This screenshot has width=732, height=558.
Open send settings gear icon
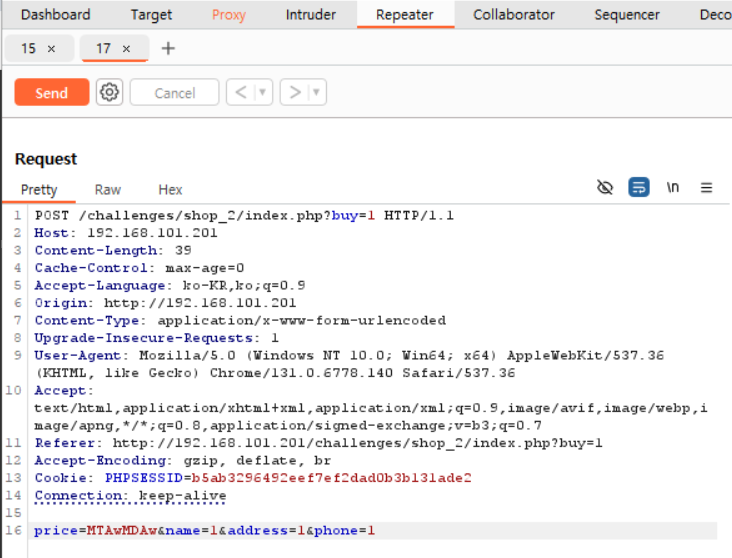[x=109, y=92]
